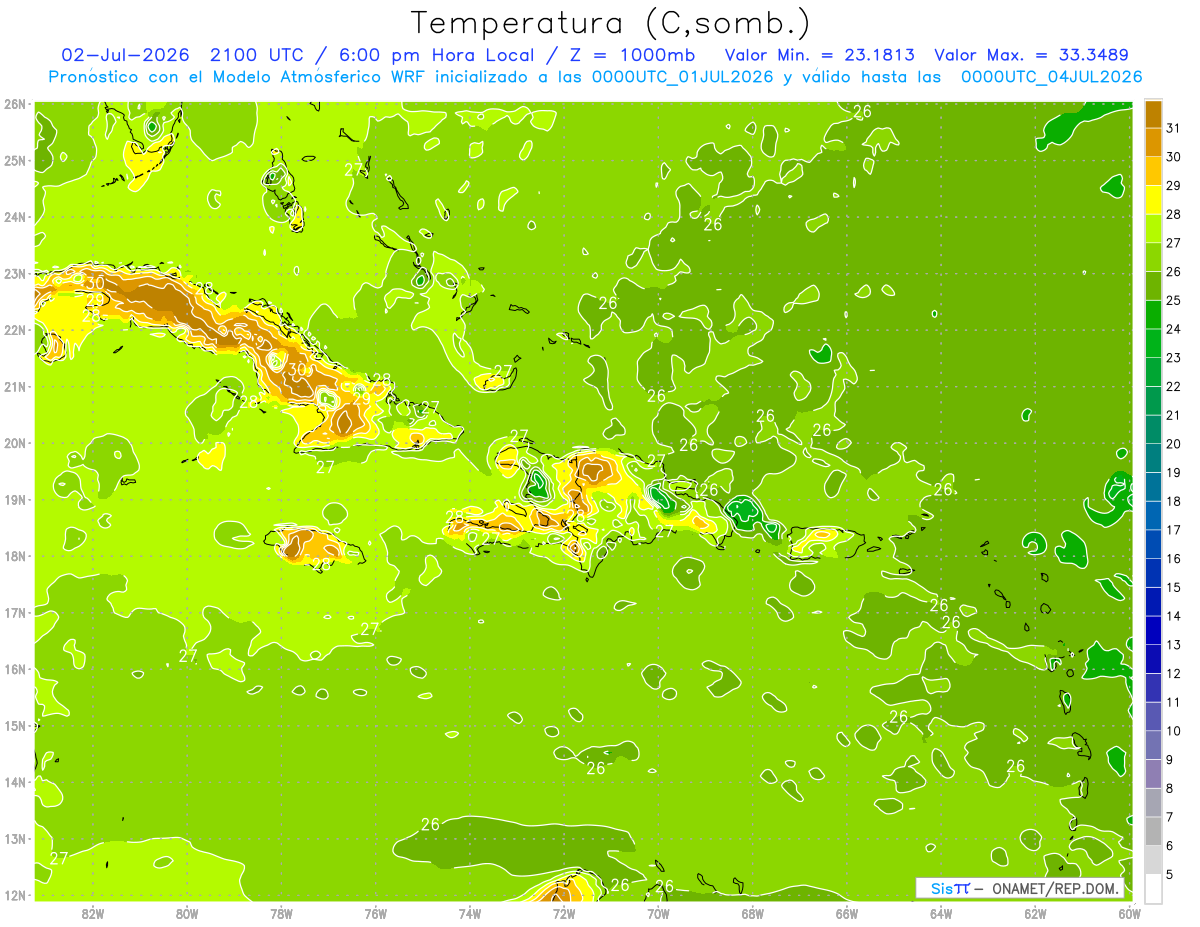The height and width of the screenshot is (927, 1200).
Task: Click the colorbar legend value "10"
Action: 1173,731
